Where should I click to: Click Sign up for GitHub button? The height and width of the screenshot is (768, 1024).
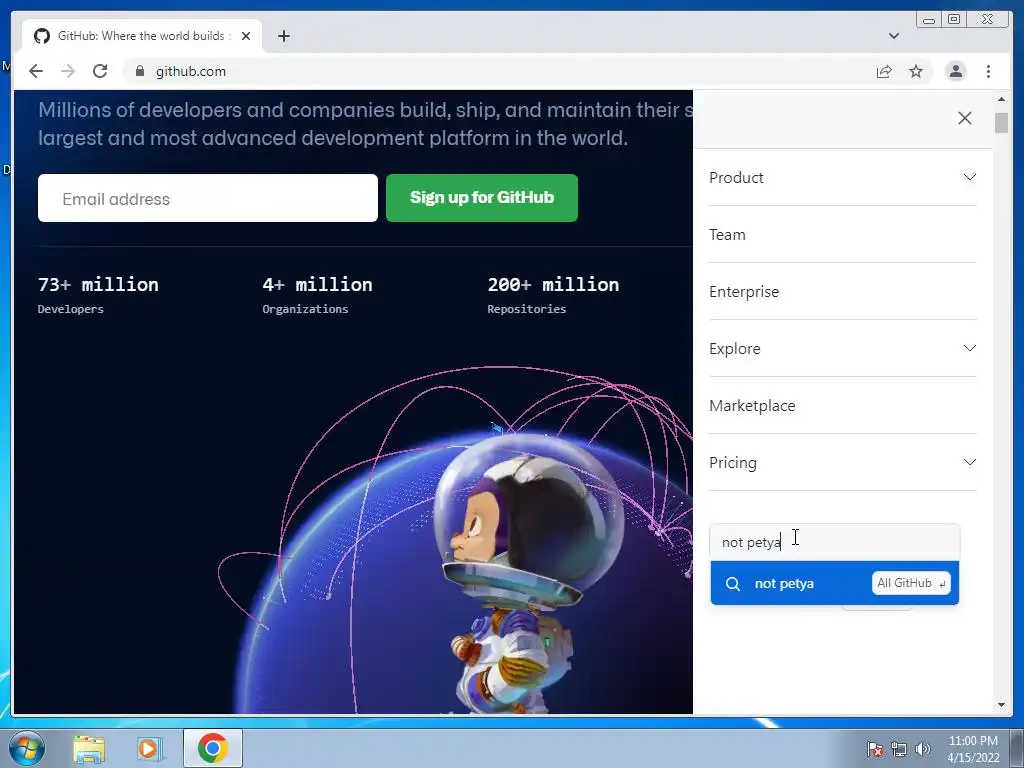(x=482, y=198)
